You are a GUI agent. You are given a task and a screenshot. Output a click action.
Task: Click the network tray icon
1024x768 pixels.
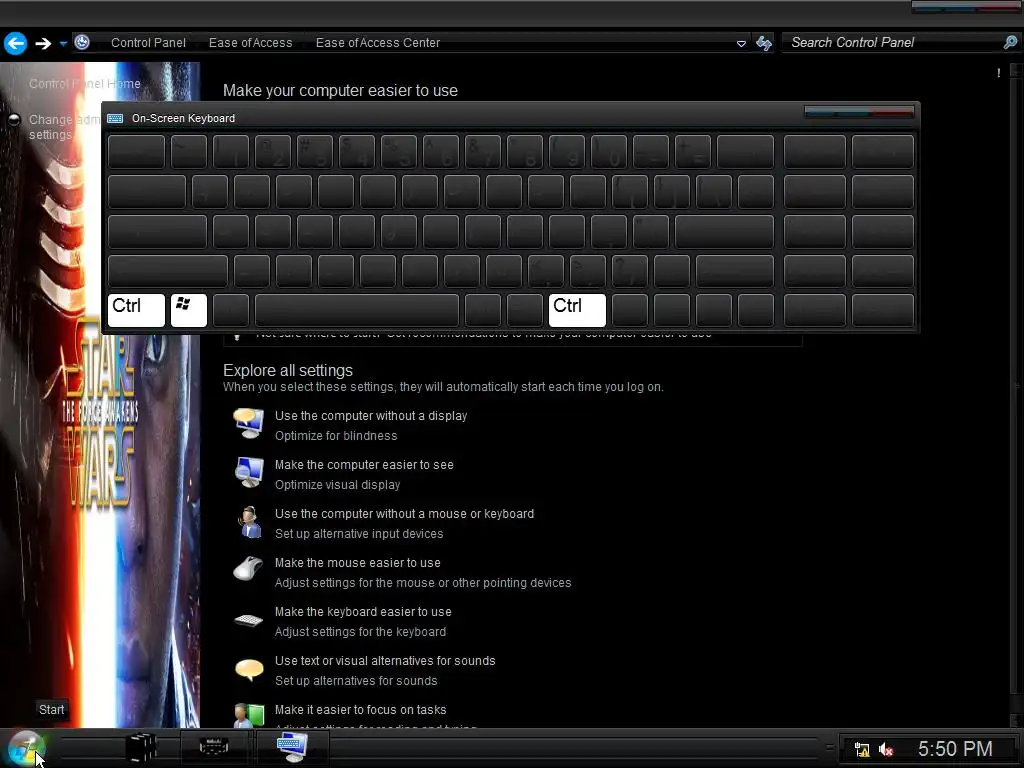(x=862, y=750)
